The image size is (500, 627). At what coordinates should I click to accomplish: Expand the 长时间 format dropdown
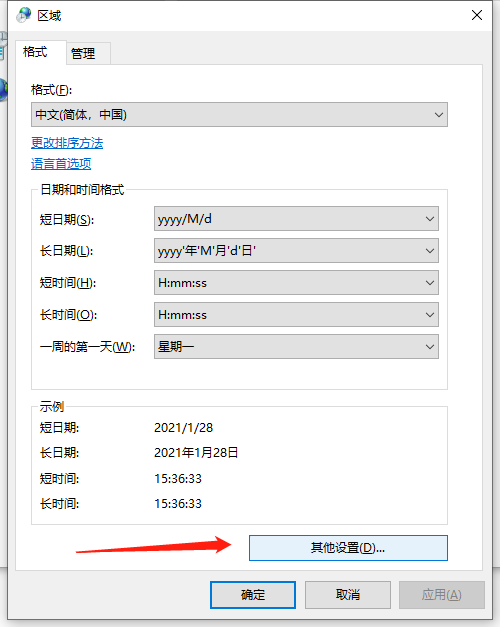pyautogui.click(x=296, y=315)
